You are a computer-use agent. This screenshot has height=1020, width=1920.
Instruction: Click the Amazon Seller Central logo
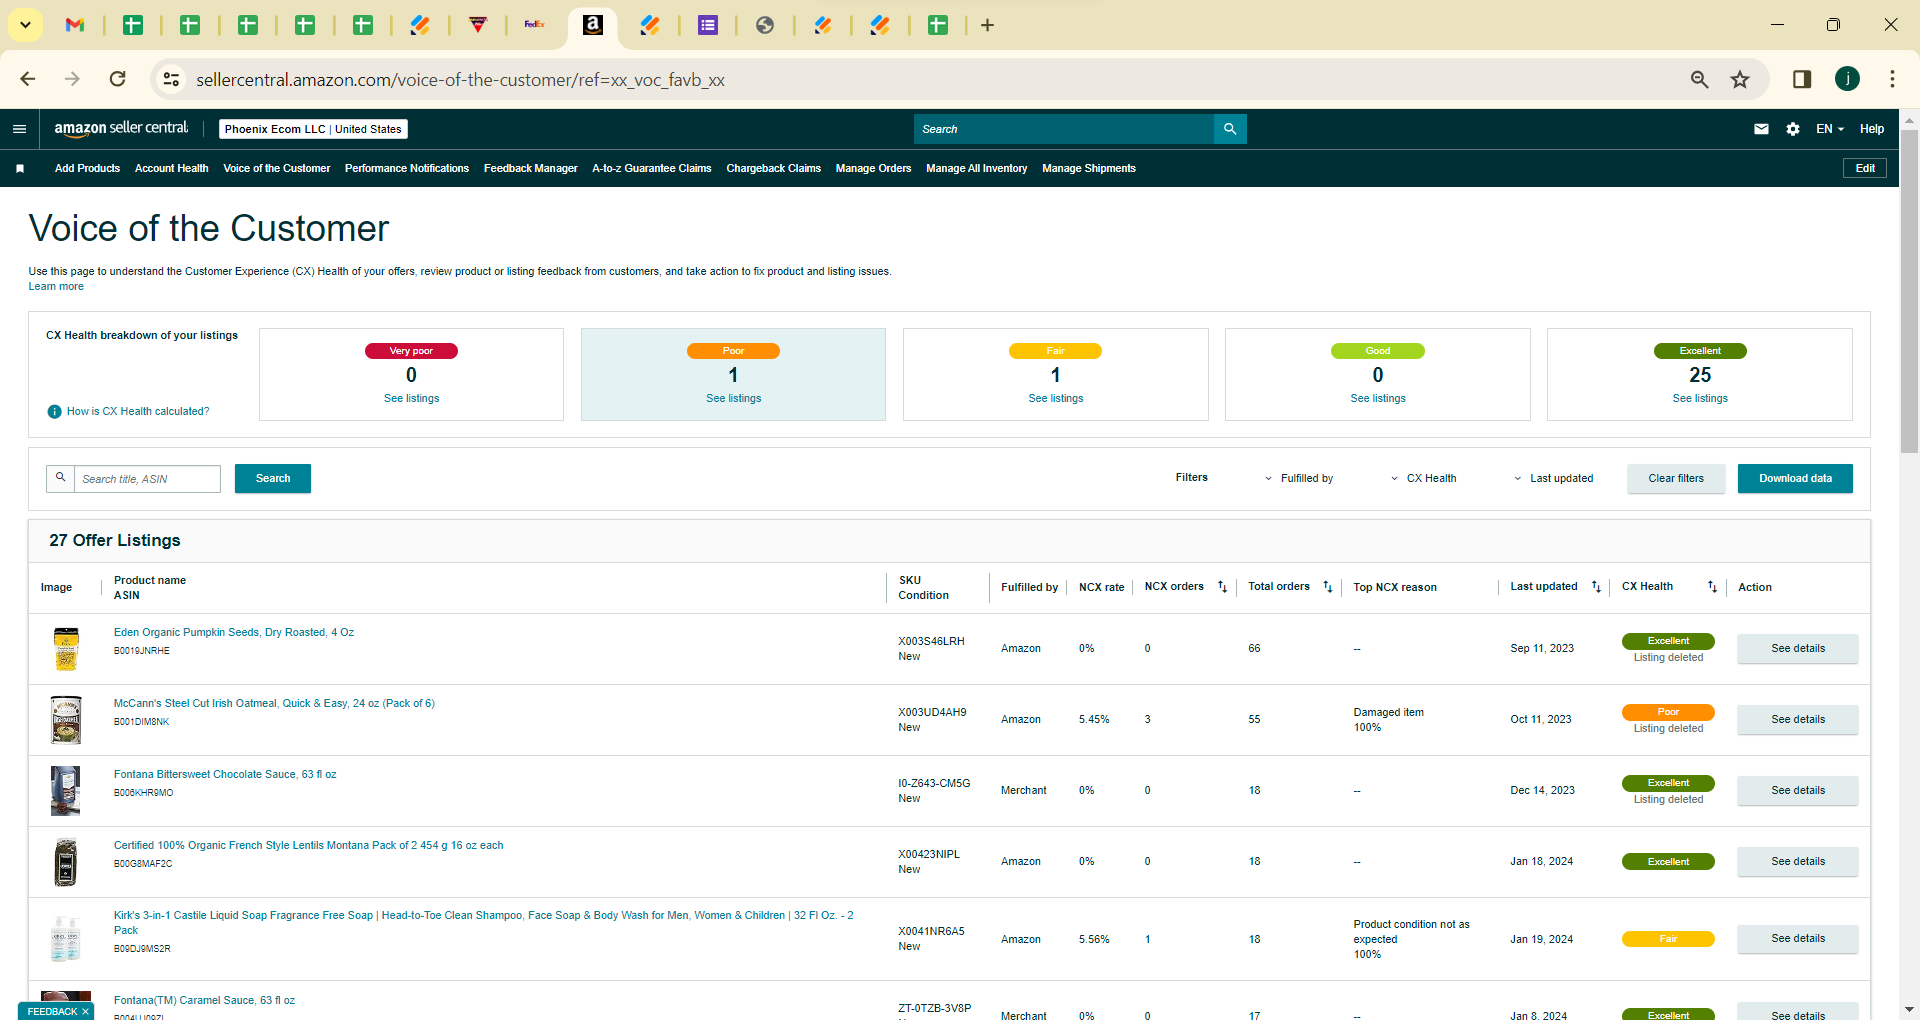pyautogui.click(x=121, y=128)
